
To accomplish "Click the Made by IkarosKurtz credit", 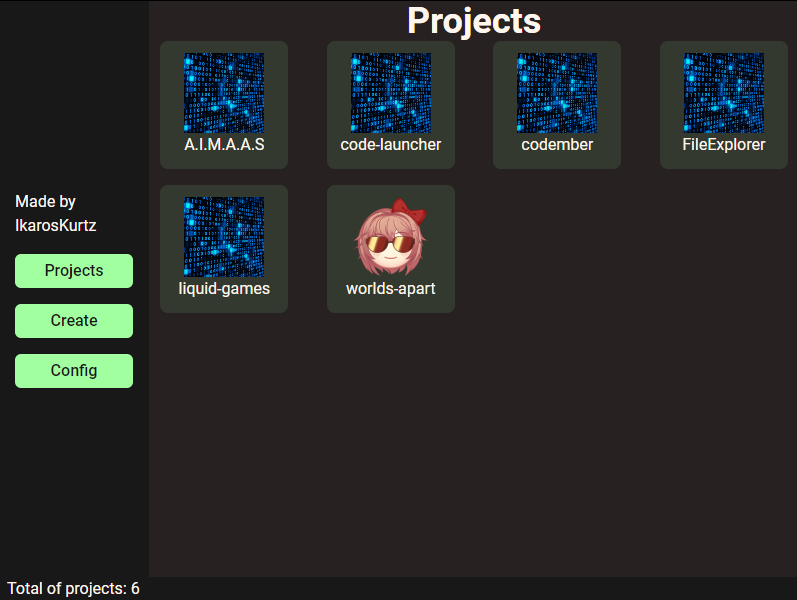I will [55, 214].
